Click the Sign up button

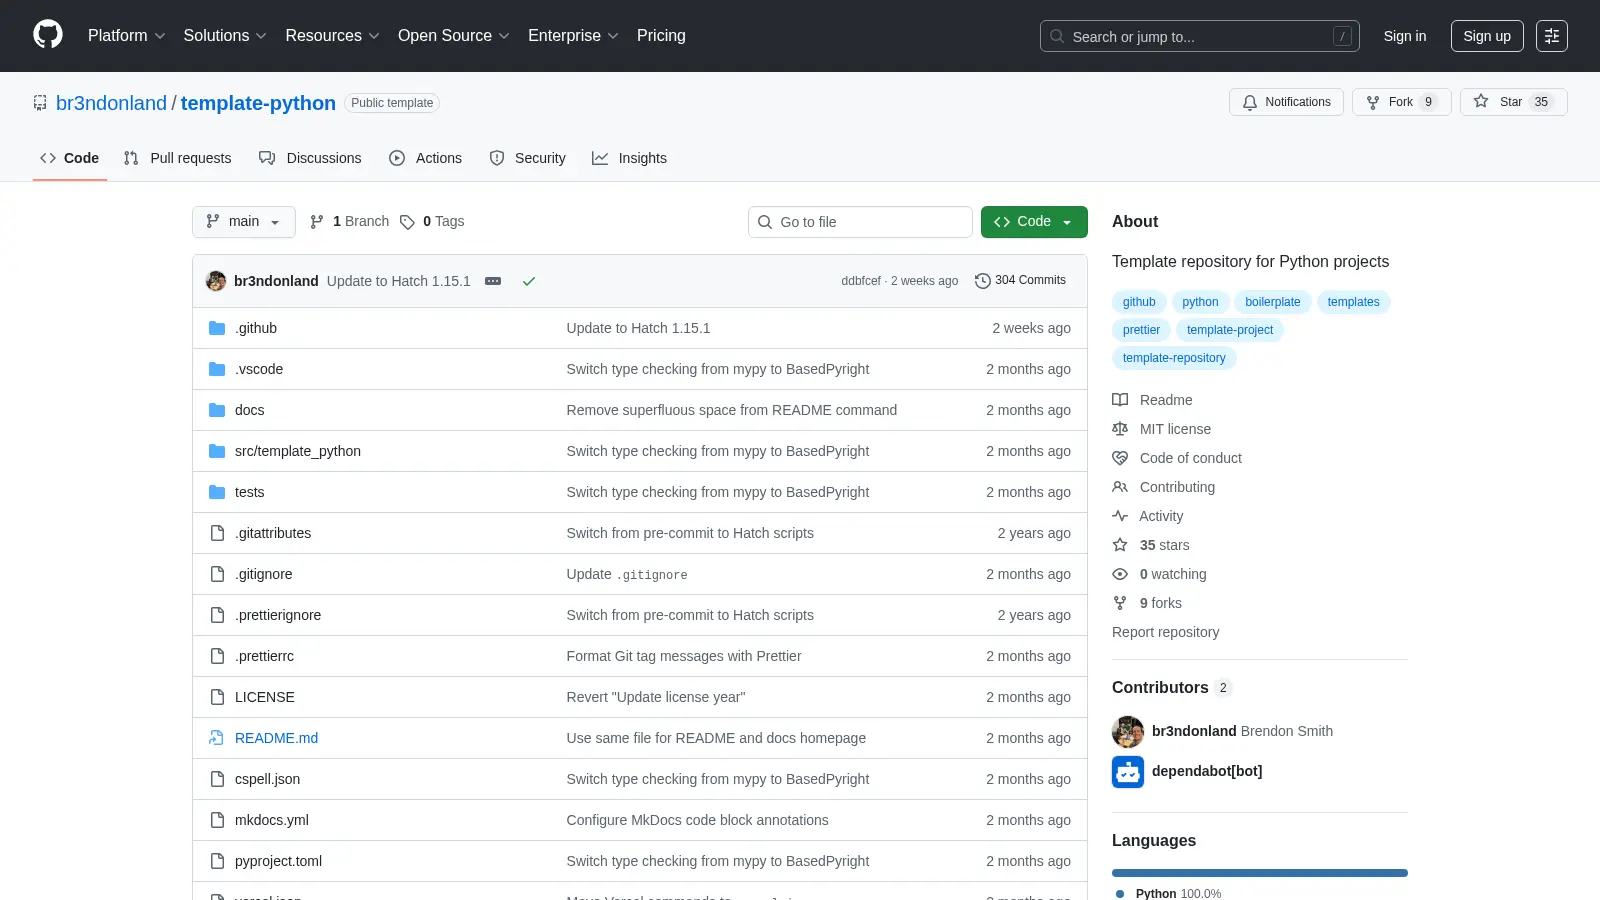[x=1487, y=36]
